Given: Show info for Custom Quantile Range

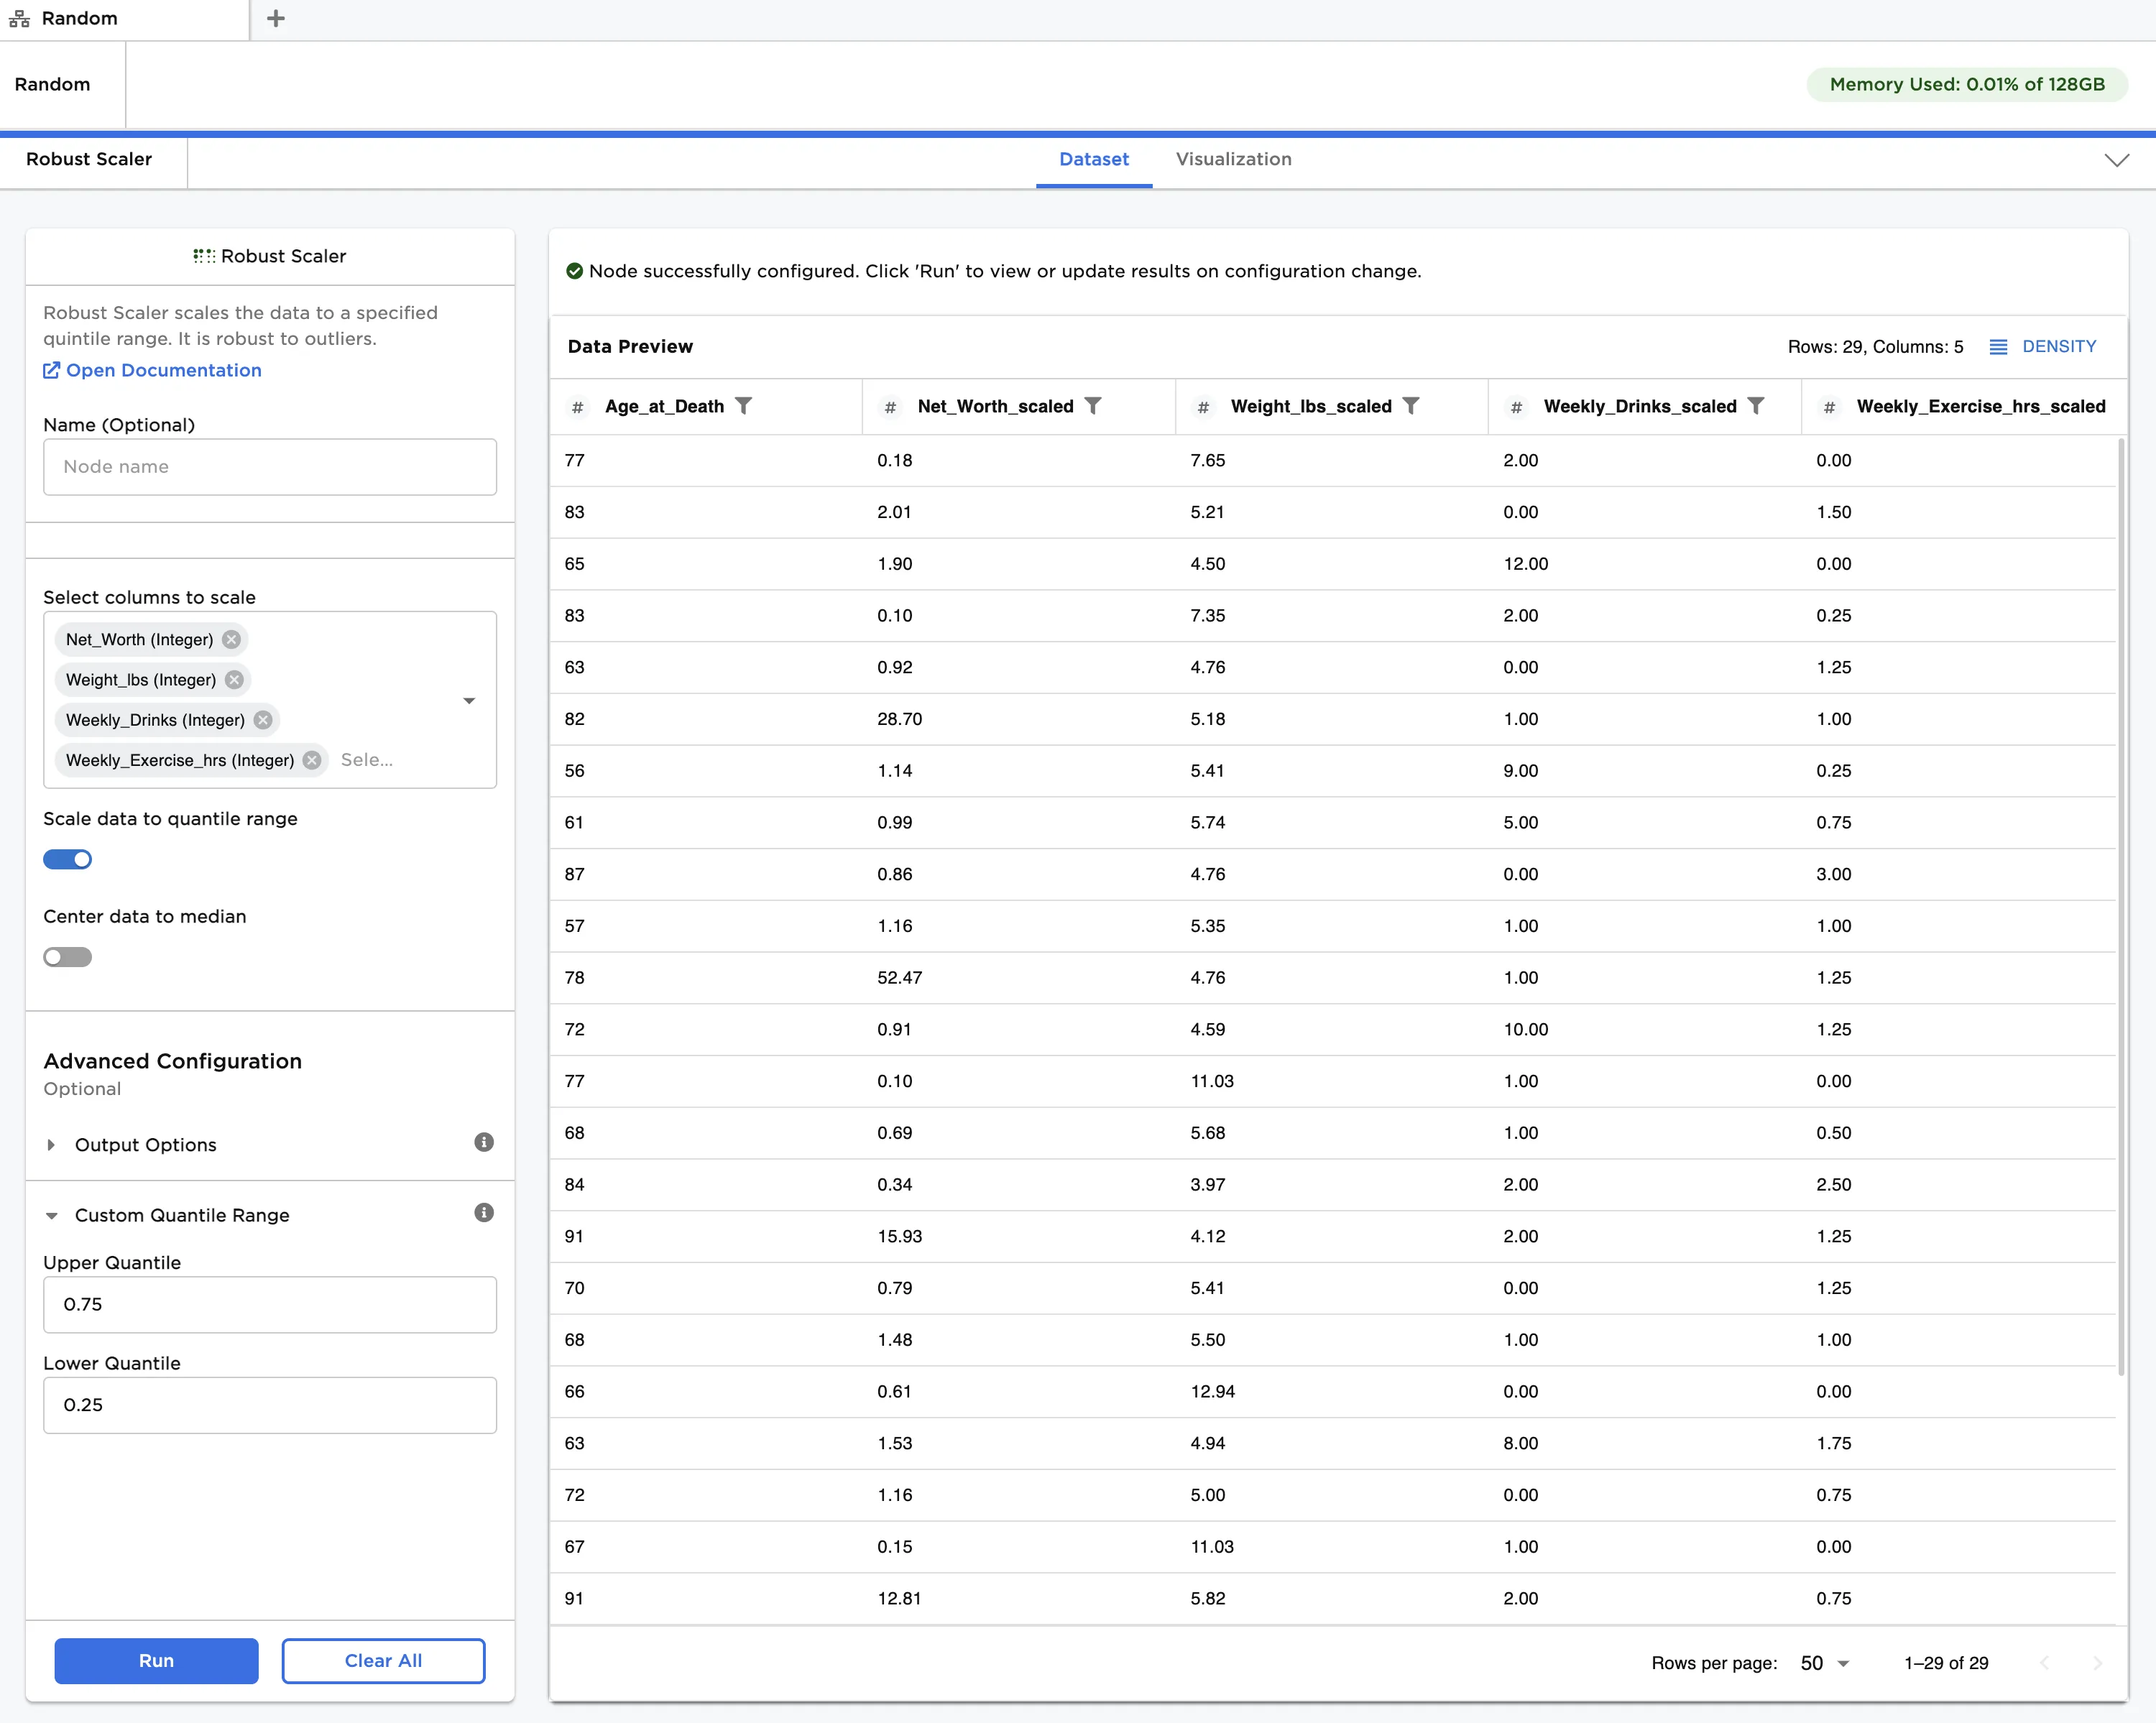Looking at the screenshot, I should click(x=484, y=1213).
